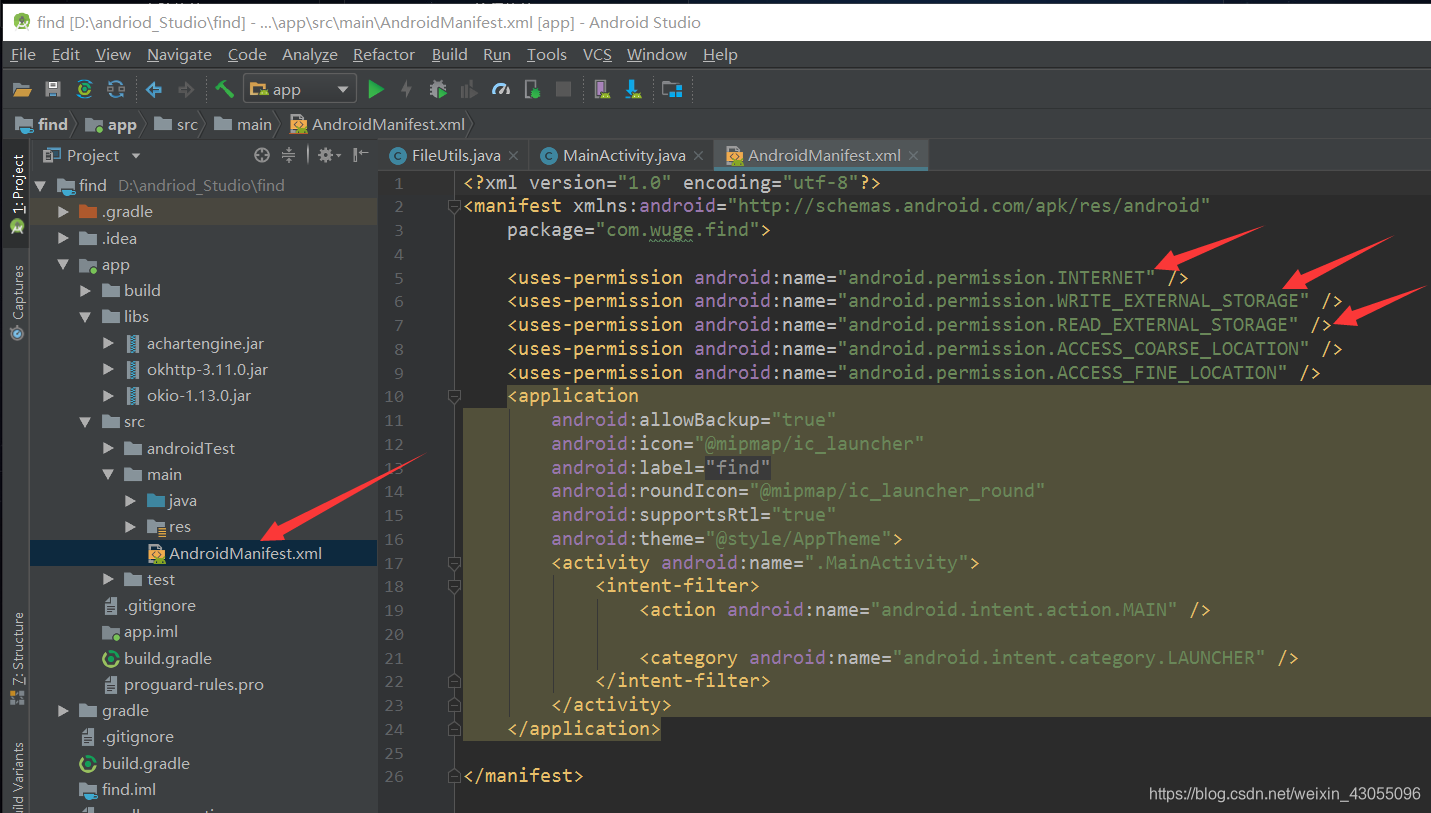Select okhttp-3.11.0.jar in the project tree

[207, 369]
